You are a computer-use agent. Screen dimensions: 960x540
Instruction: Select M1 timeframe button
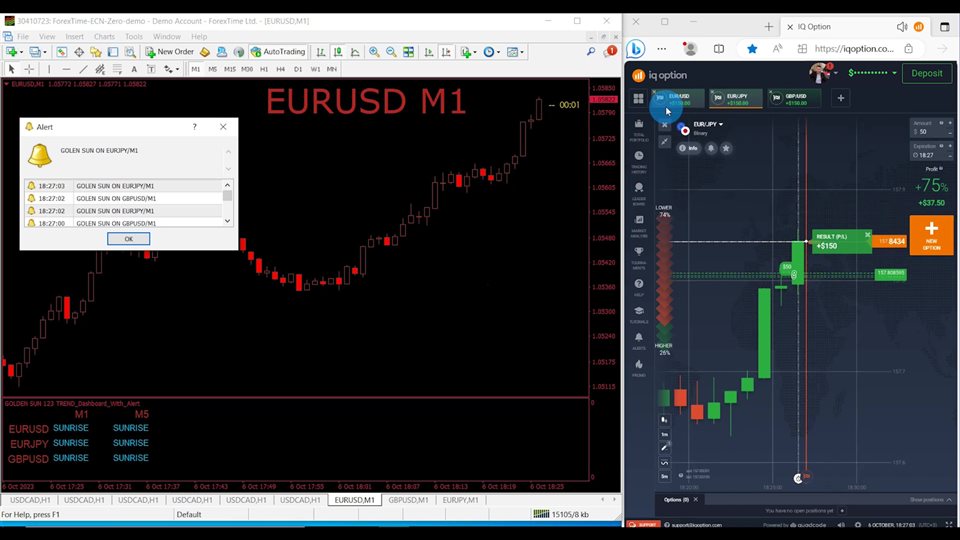(195, 69)
